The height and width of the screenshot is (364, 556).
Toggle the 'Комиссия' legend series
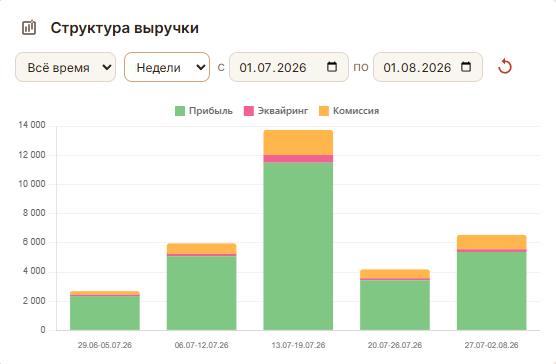[x=349, y=111]
